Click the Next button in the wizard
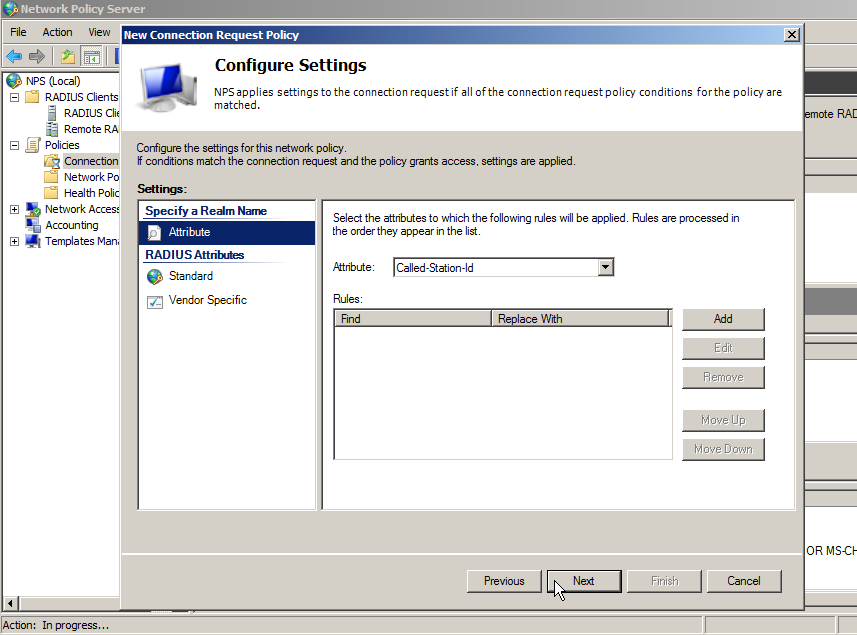Screen dimensions: 857x635 583,581
